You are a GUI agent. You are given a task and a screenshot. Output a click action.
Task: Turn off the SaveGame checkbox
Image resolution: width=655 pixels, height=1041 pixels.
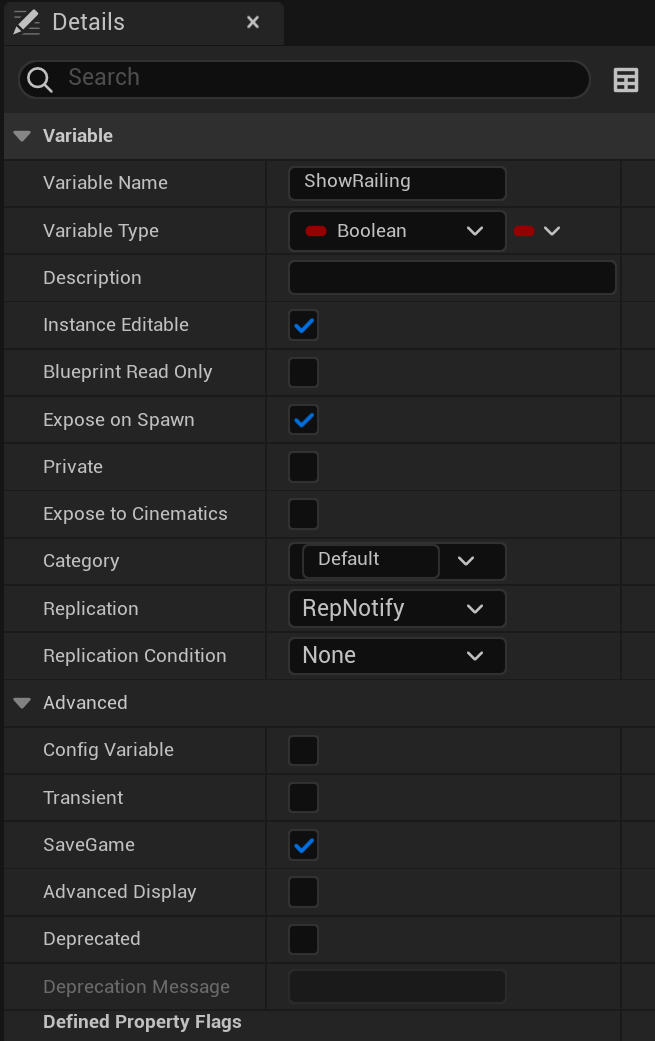(304, 845)
